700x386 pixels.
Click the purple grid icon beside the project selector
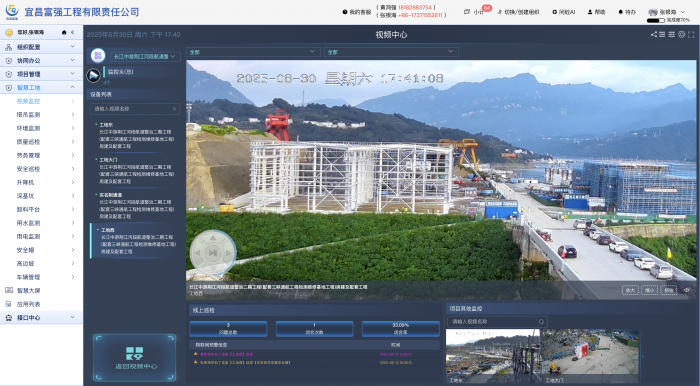98,56
